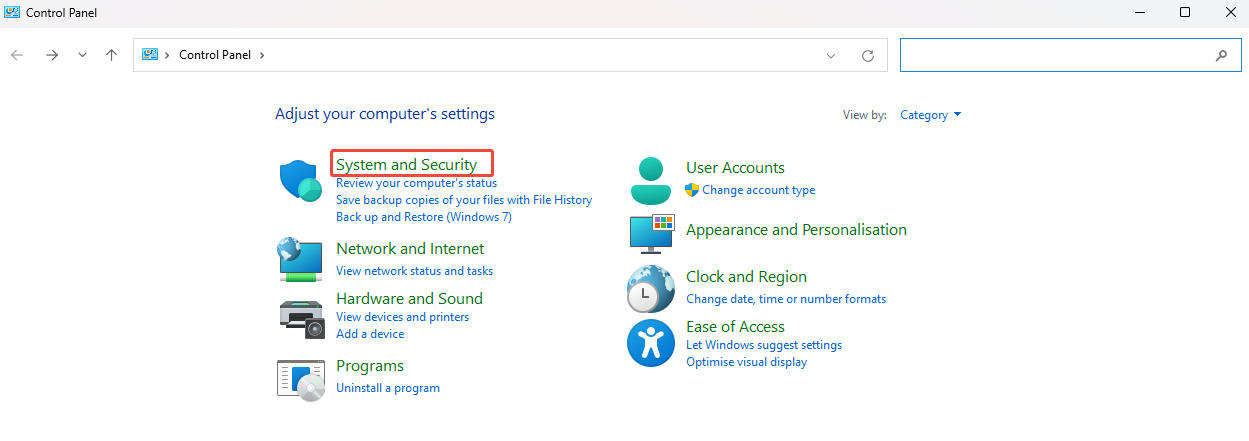Open the recent locations chevron
The height and width of the screenshot is (441, 1249).
(82, 55)
